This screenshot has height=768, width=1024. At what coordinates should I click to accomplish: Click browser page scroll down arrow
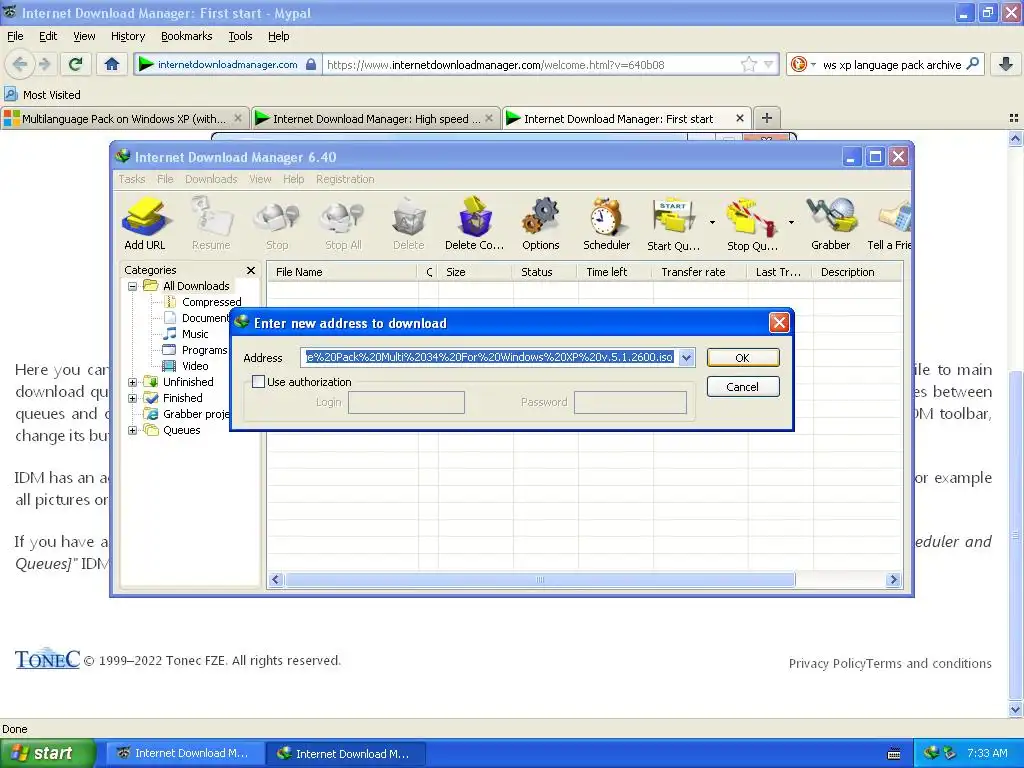(1015, 709)
